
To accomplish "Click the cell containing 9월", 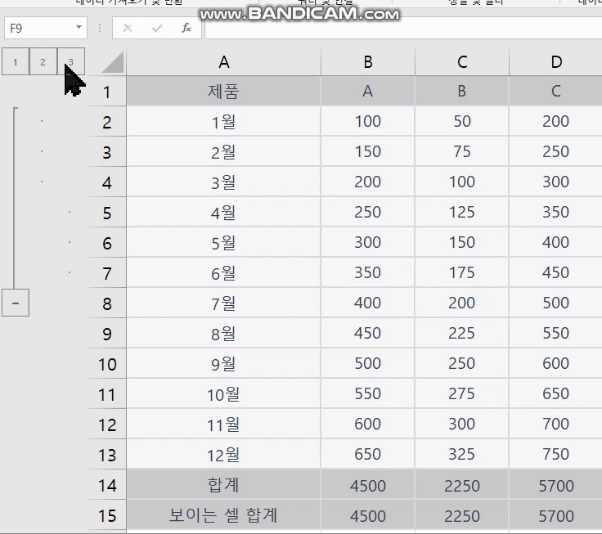I will coord(224,364).
